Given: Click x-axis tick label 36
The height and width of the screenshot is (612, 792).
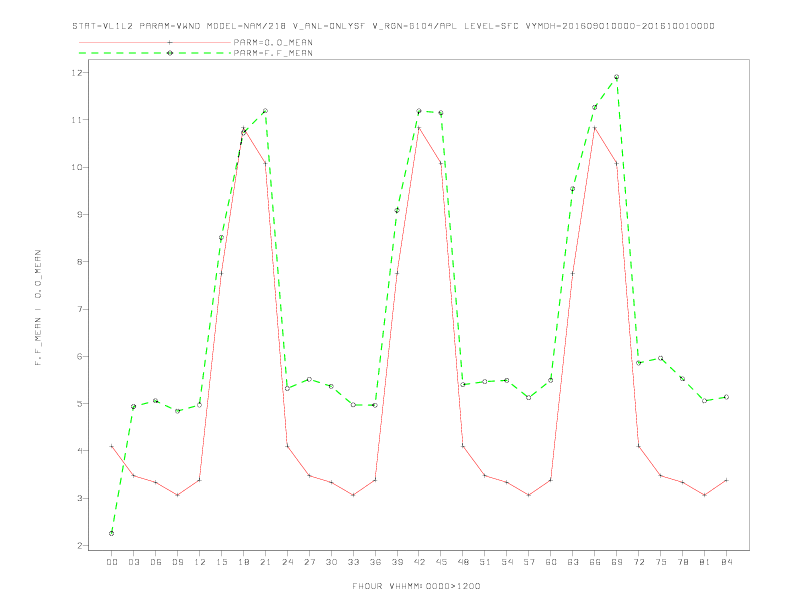Looking at the screenshot, I should click(375, 562).
